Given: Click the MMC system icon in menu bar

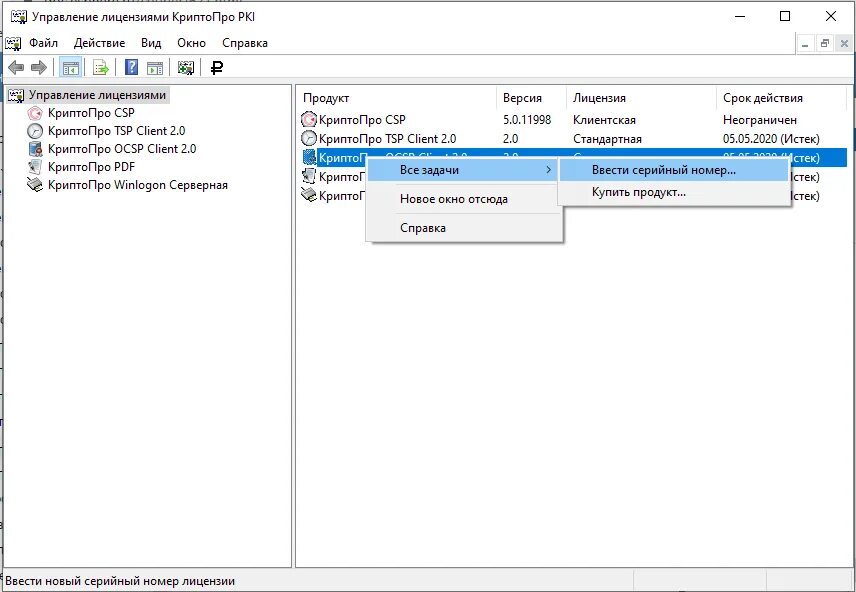Looking at the screenshot, I should (x=13, y=43).
